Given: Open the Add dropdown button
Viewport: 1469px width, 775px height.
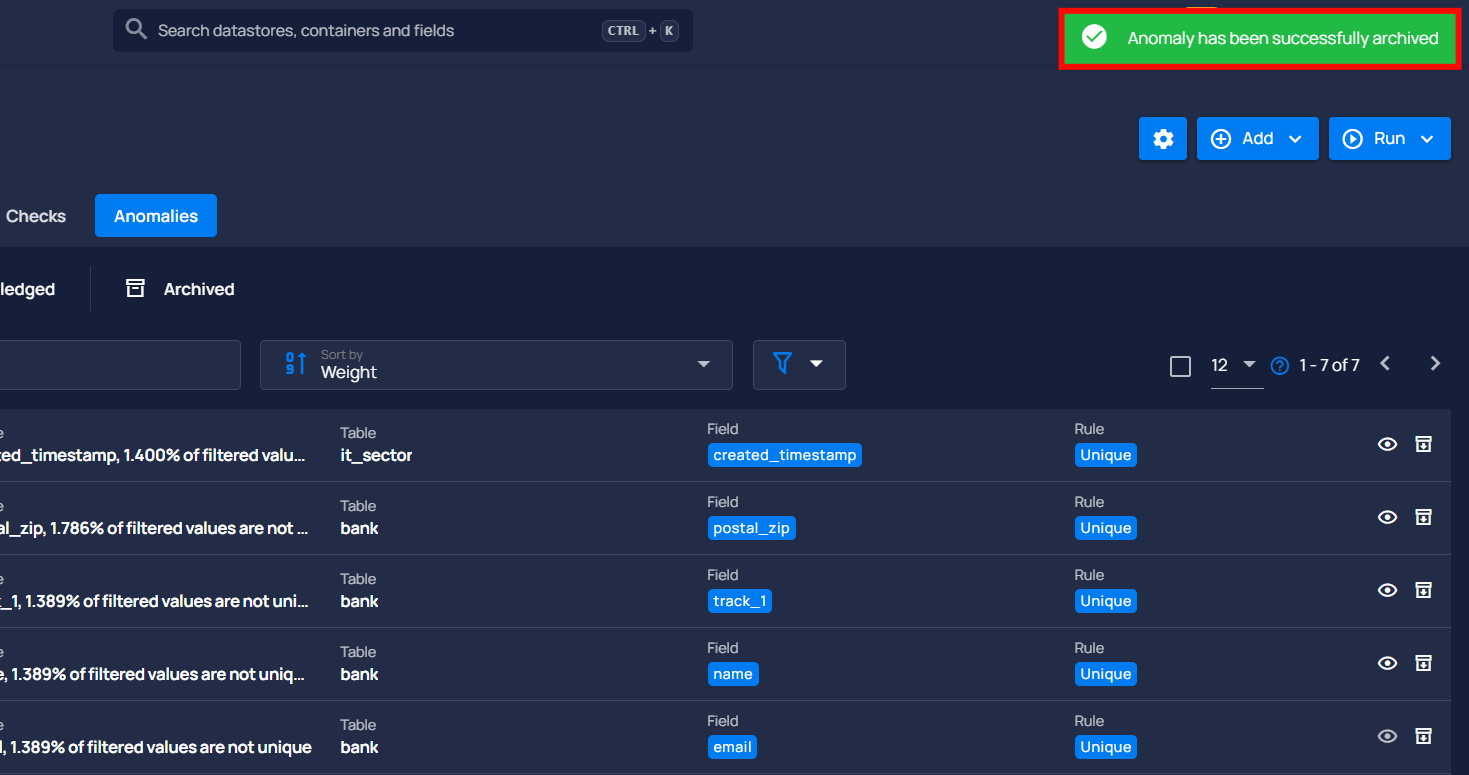Looking at the screenshot, I should pos(1258,139).
